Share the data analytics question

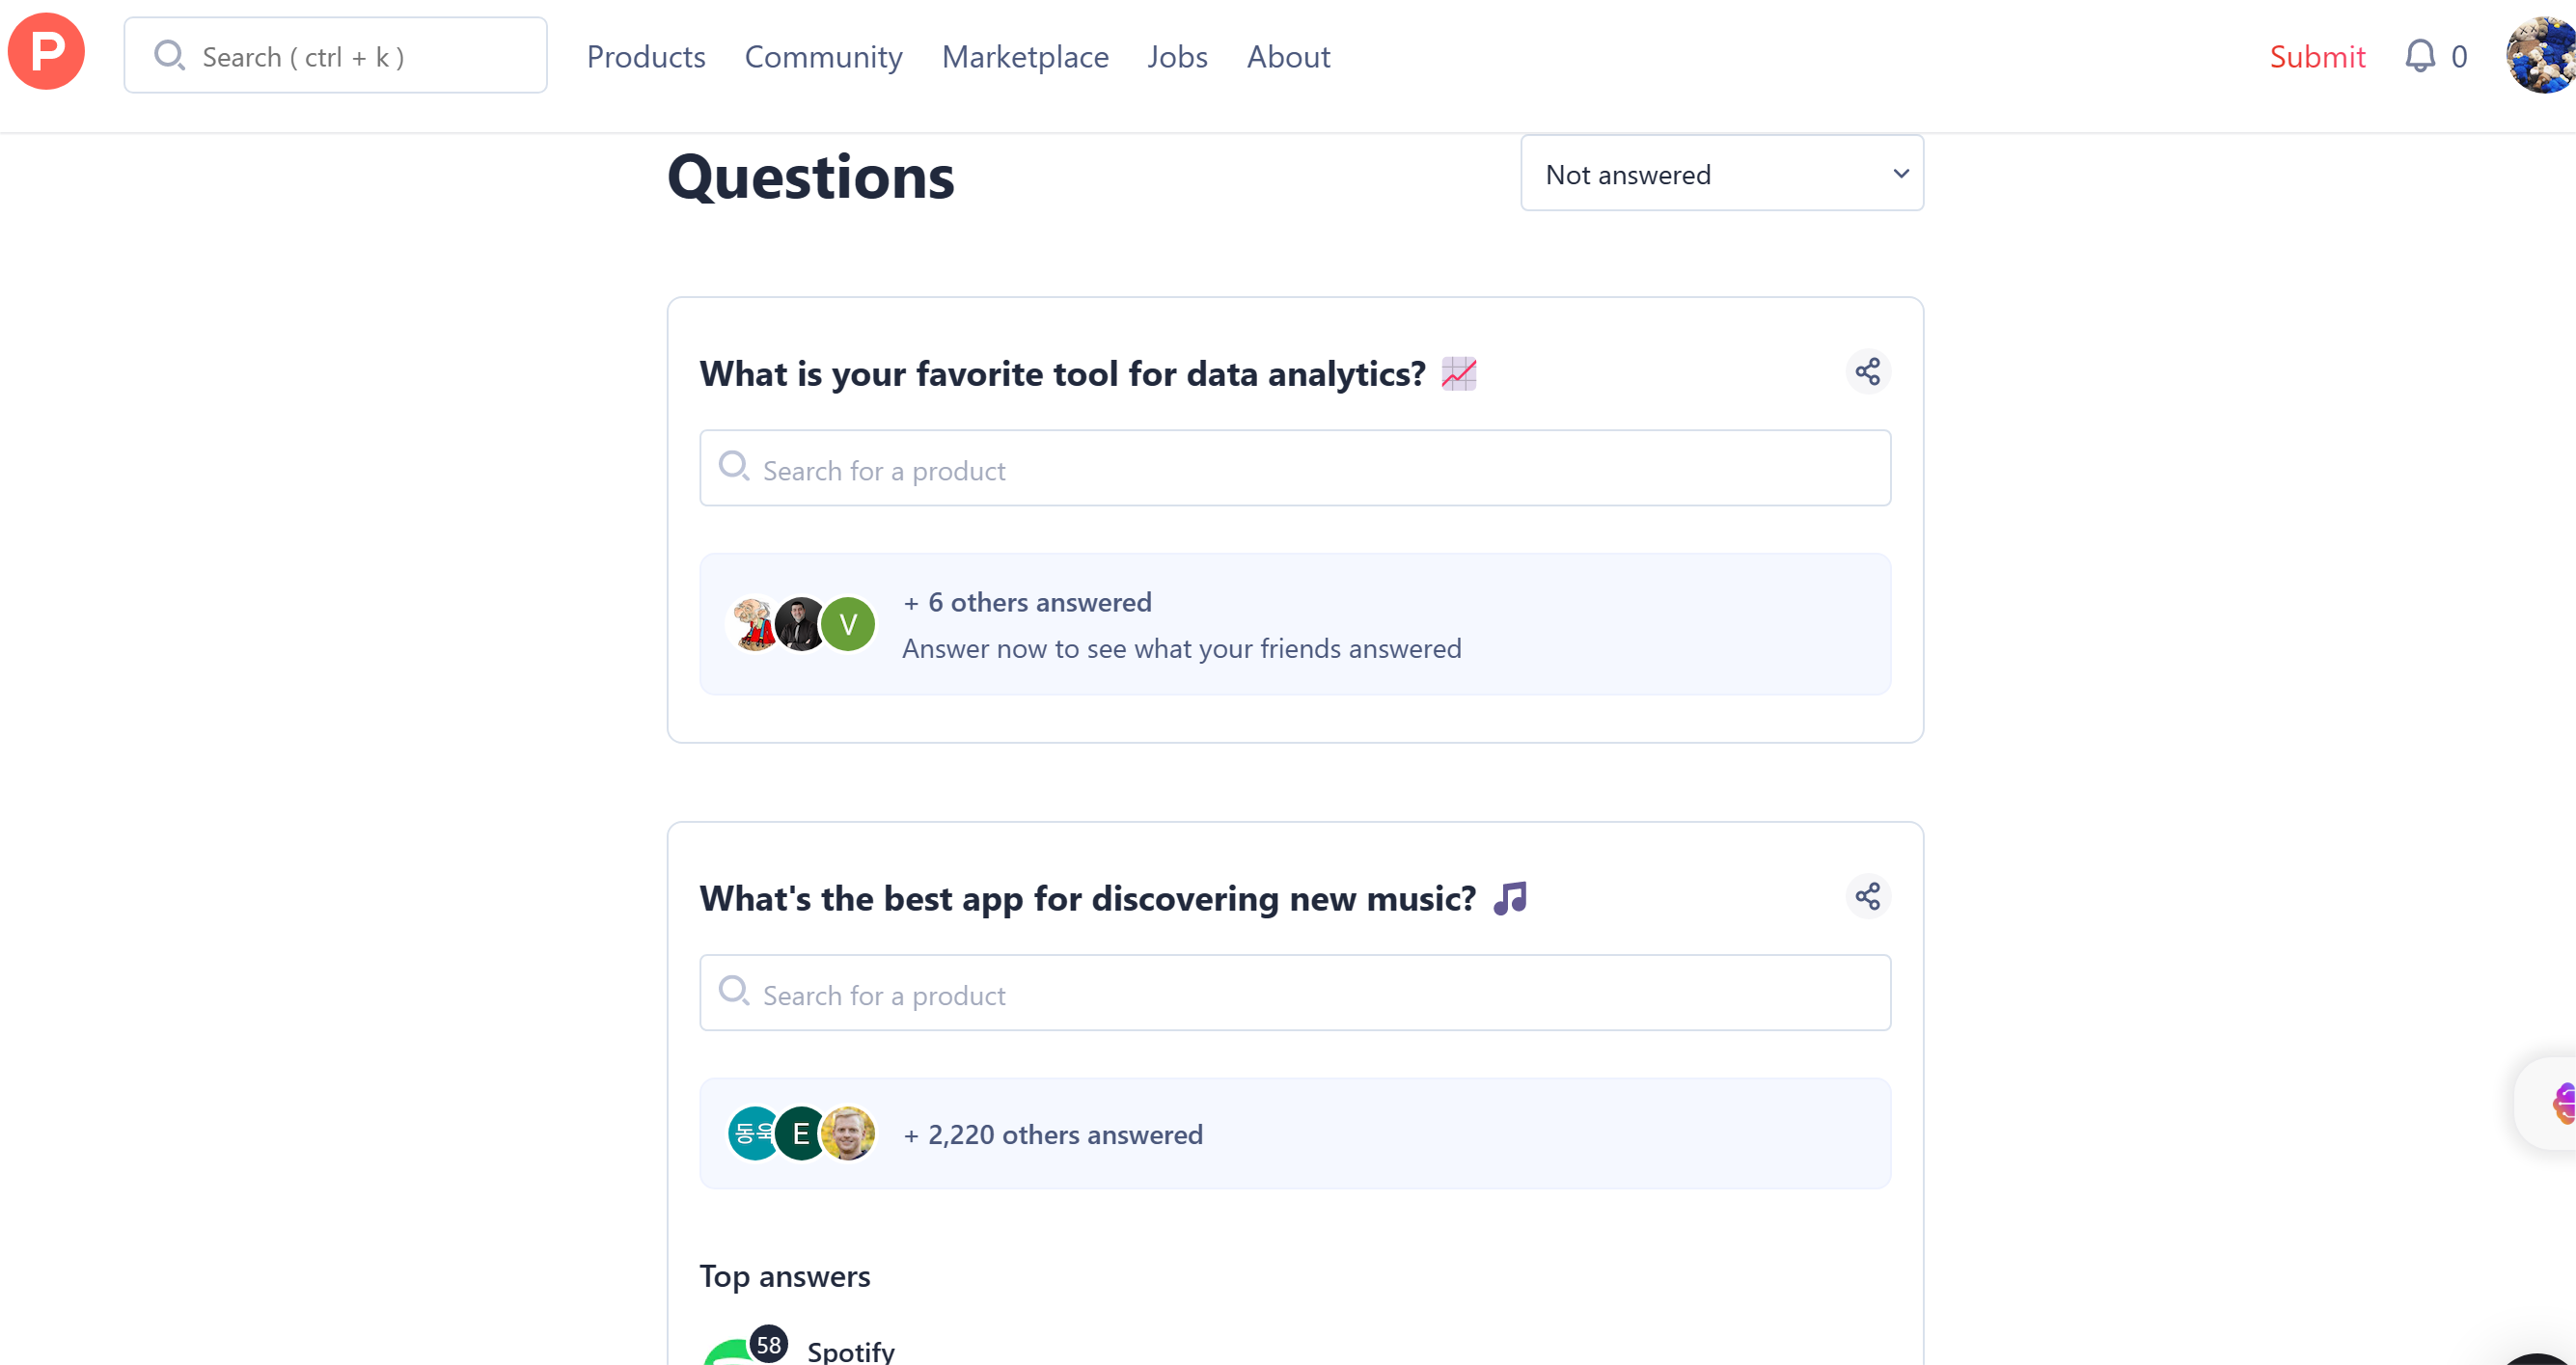click(x=1867, y=372)
